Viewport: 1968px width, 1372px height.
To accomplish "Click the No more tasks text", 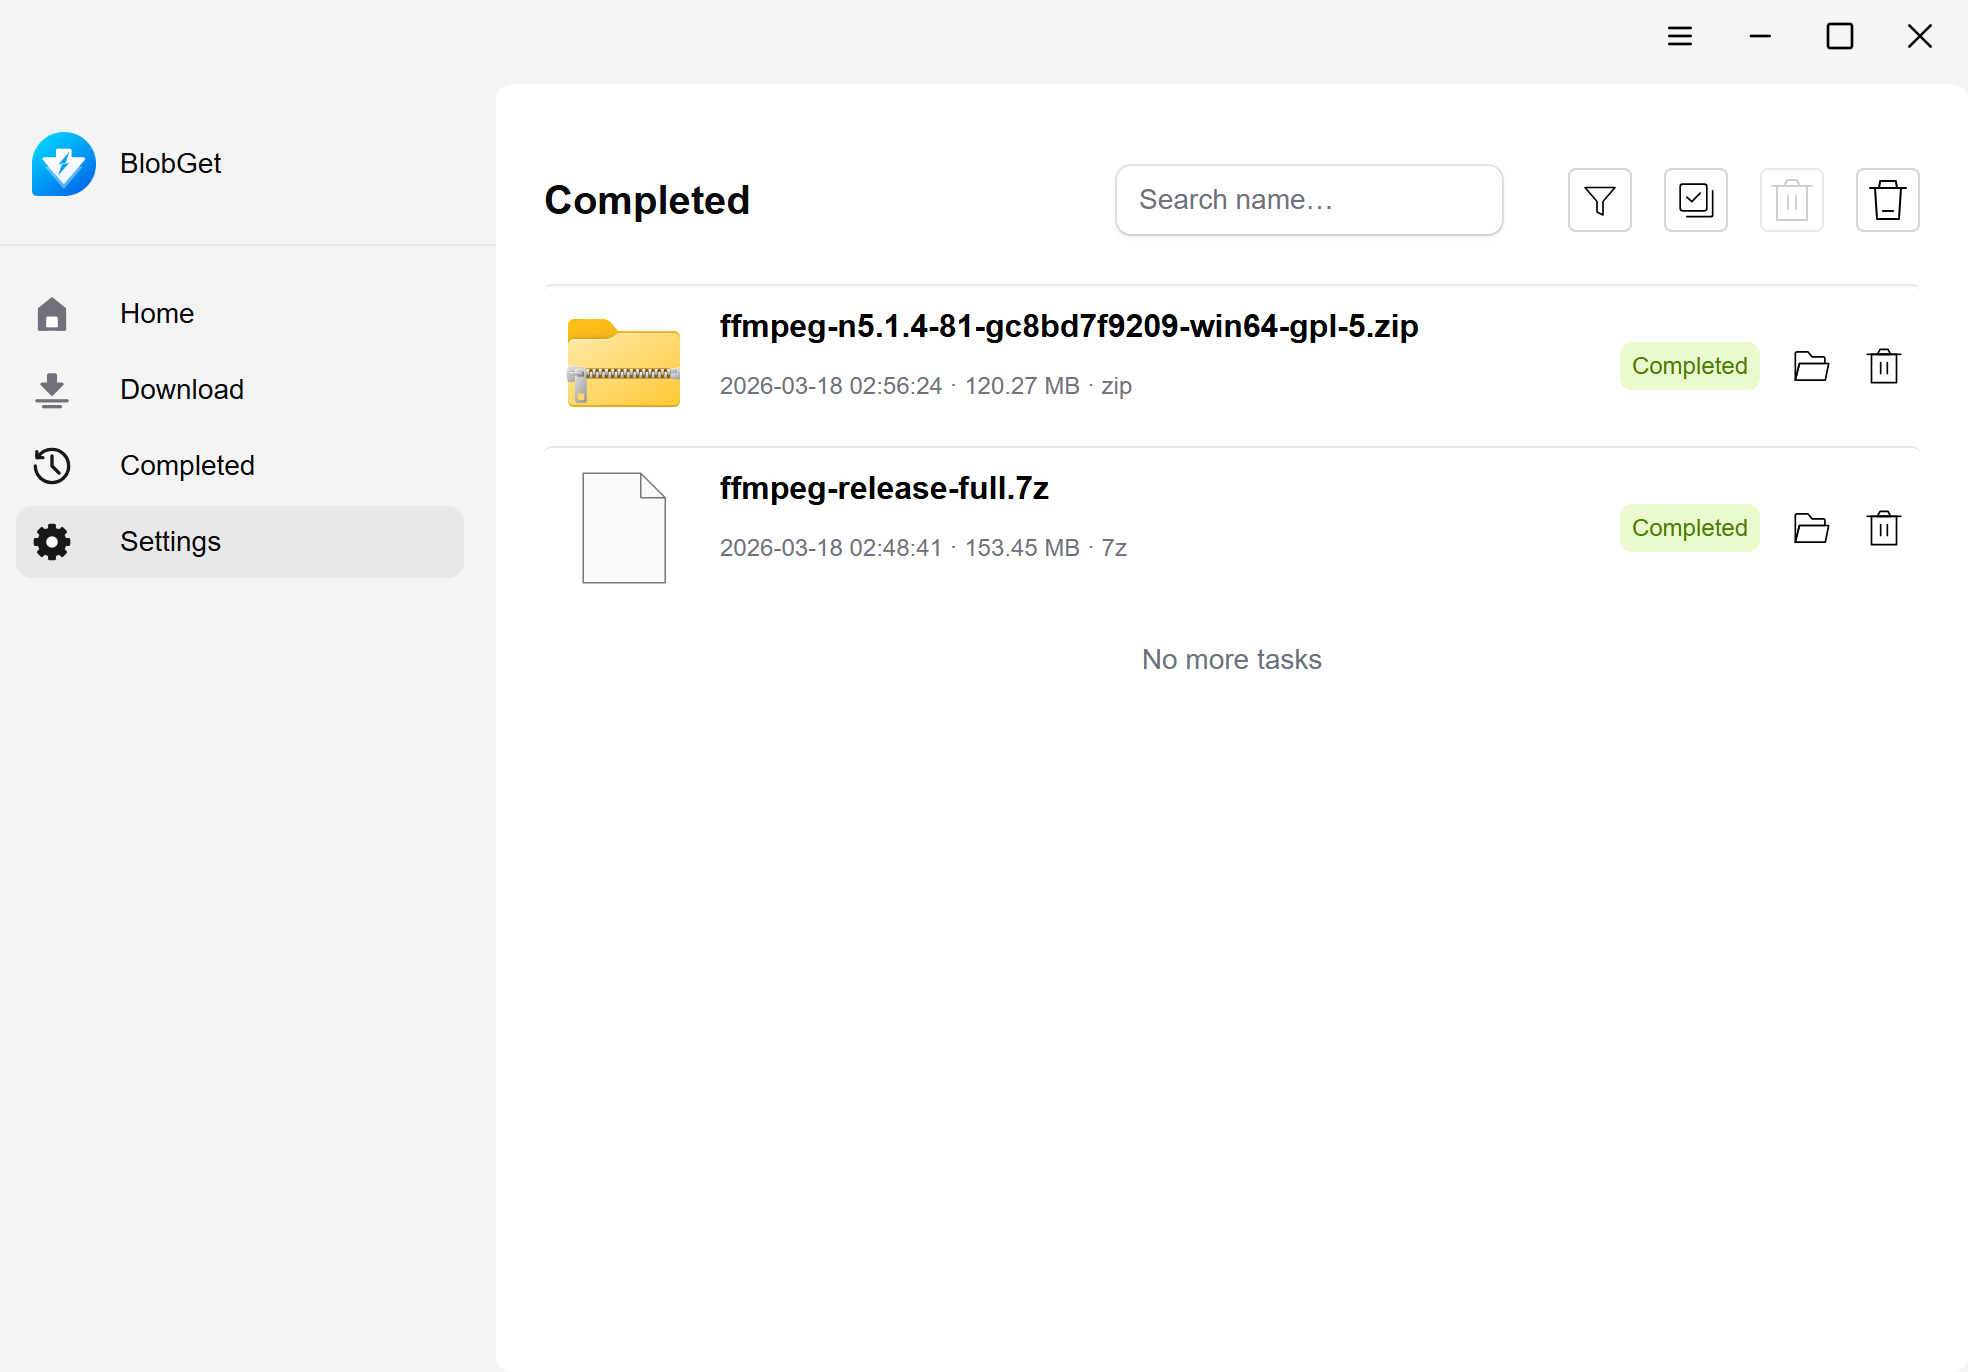I will pyautogui.click(x=1231, y=659).
